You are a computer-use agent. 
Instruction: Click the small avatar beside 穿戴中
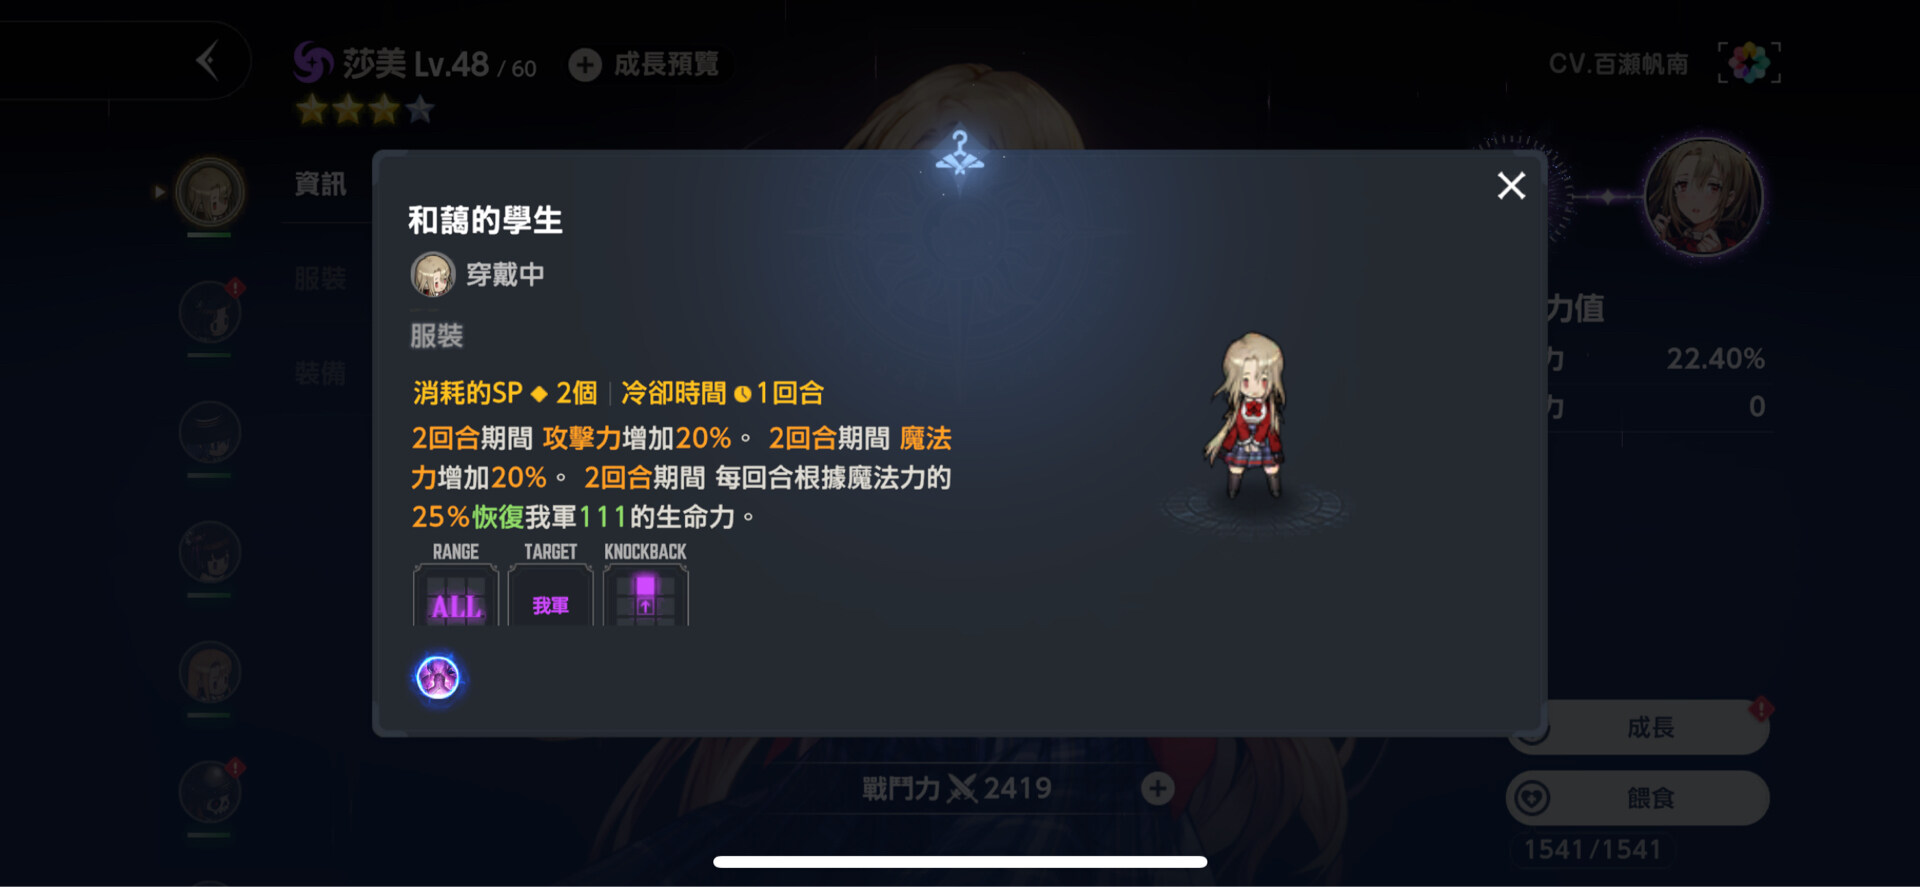433,274
